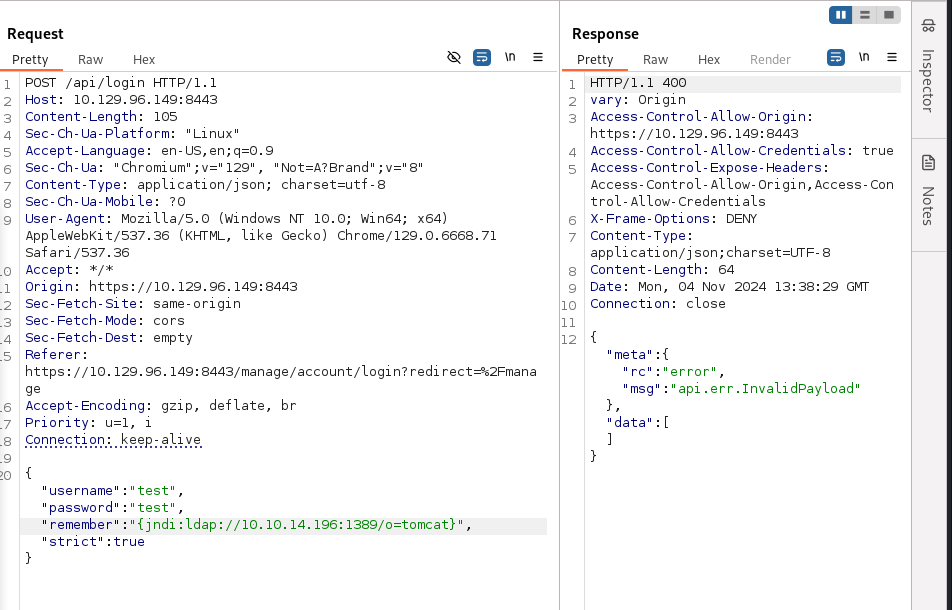Screen dimensions: 952x610
Task: Click the "meta":{ response line
Action: (x=638, y=354)
